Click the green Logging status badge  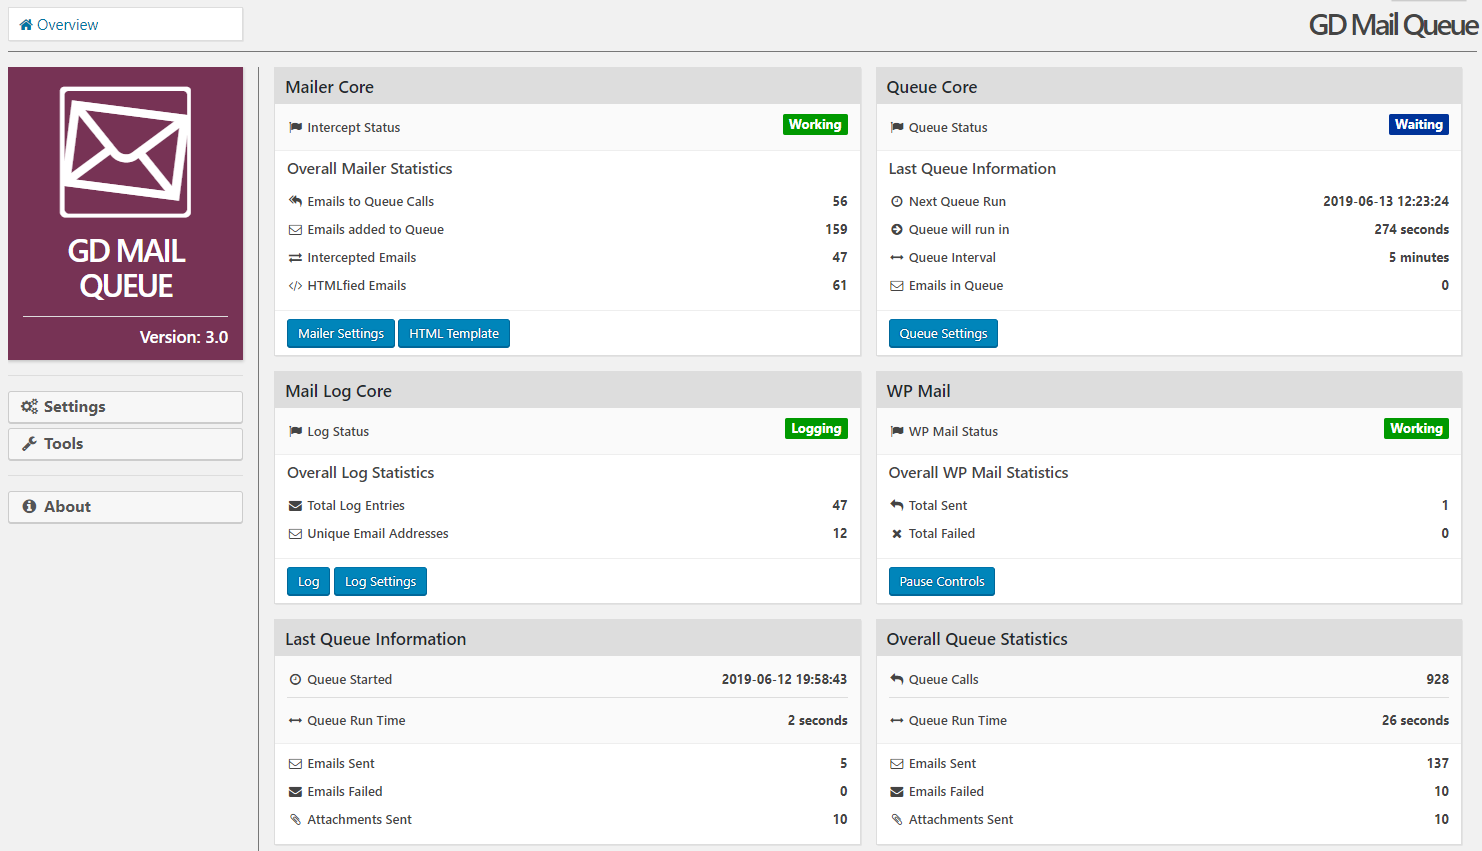816,429
